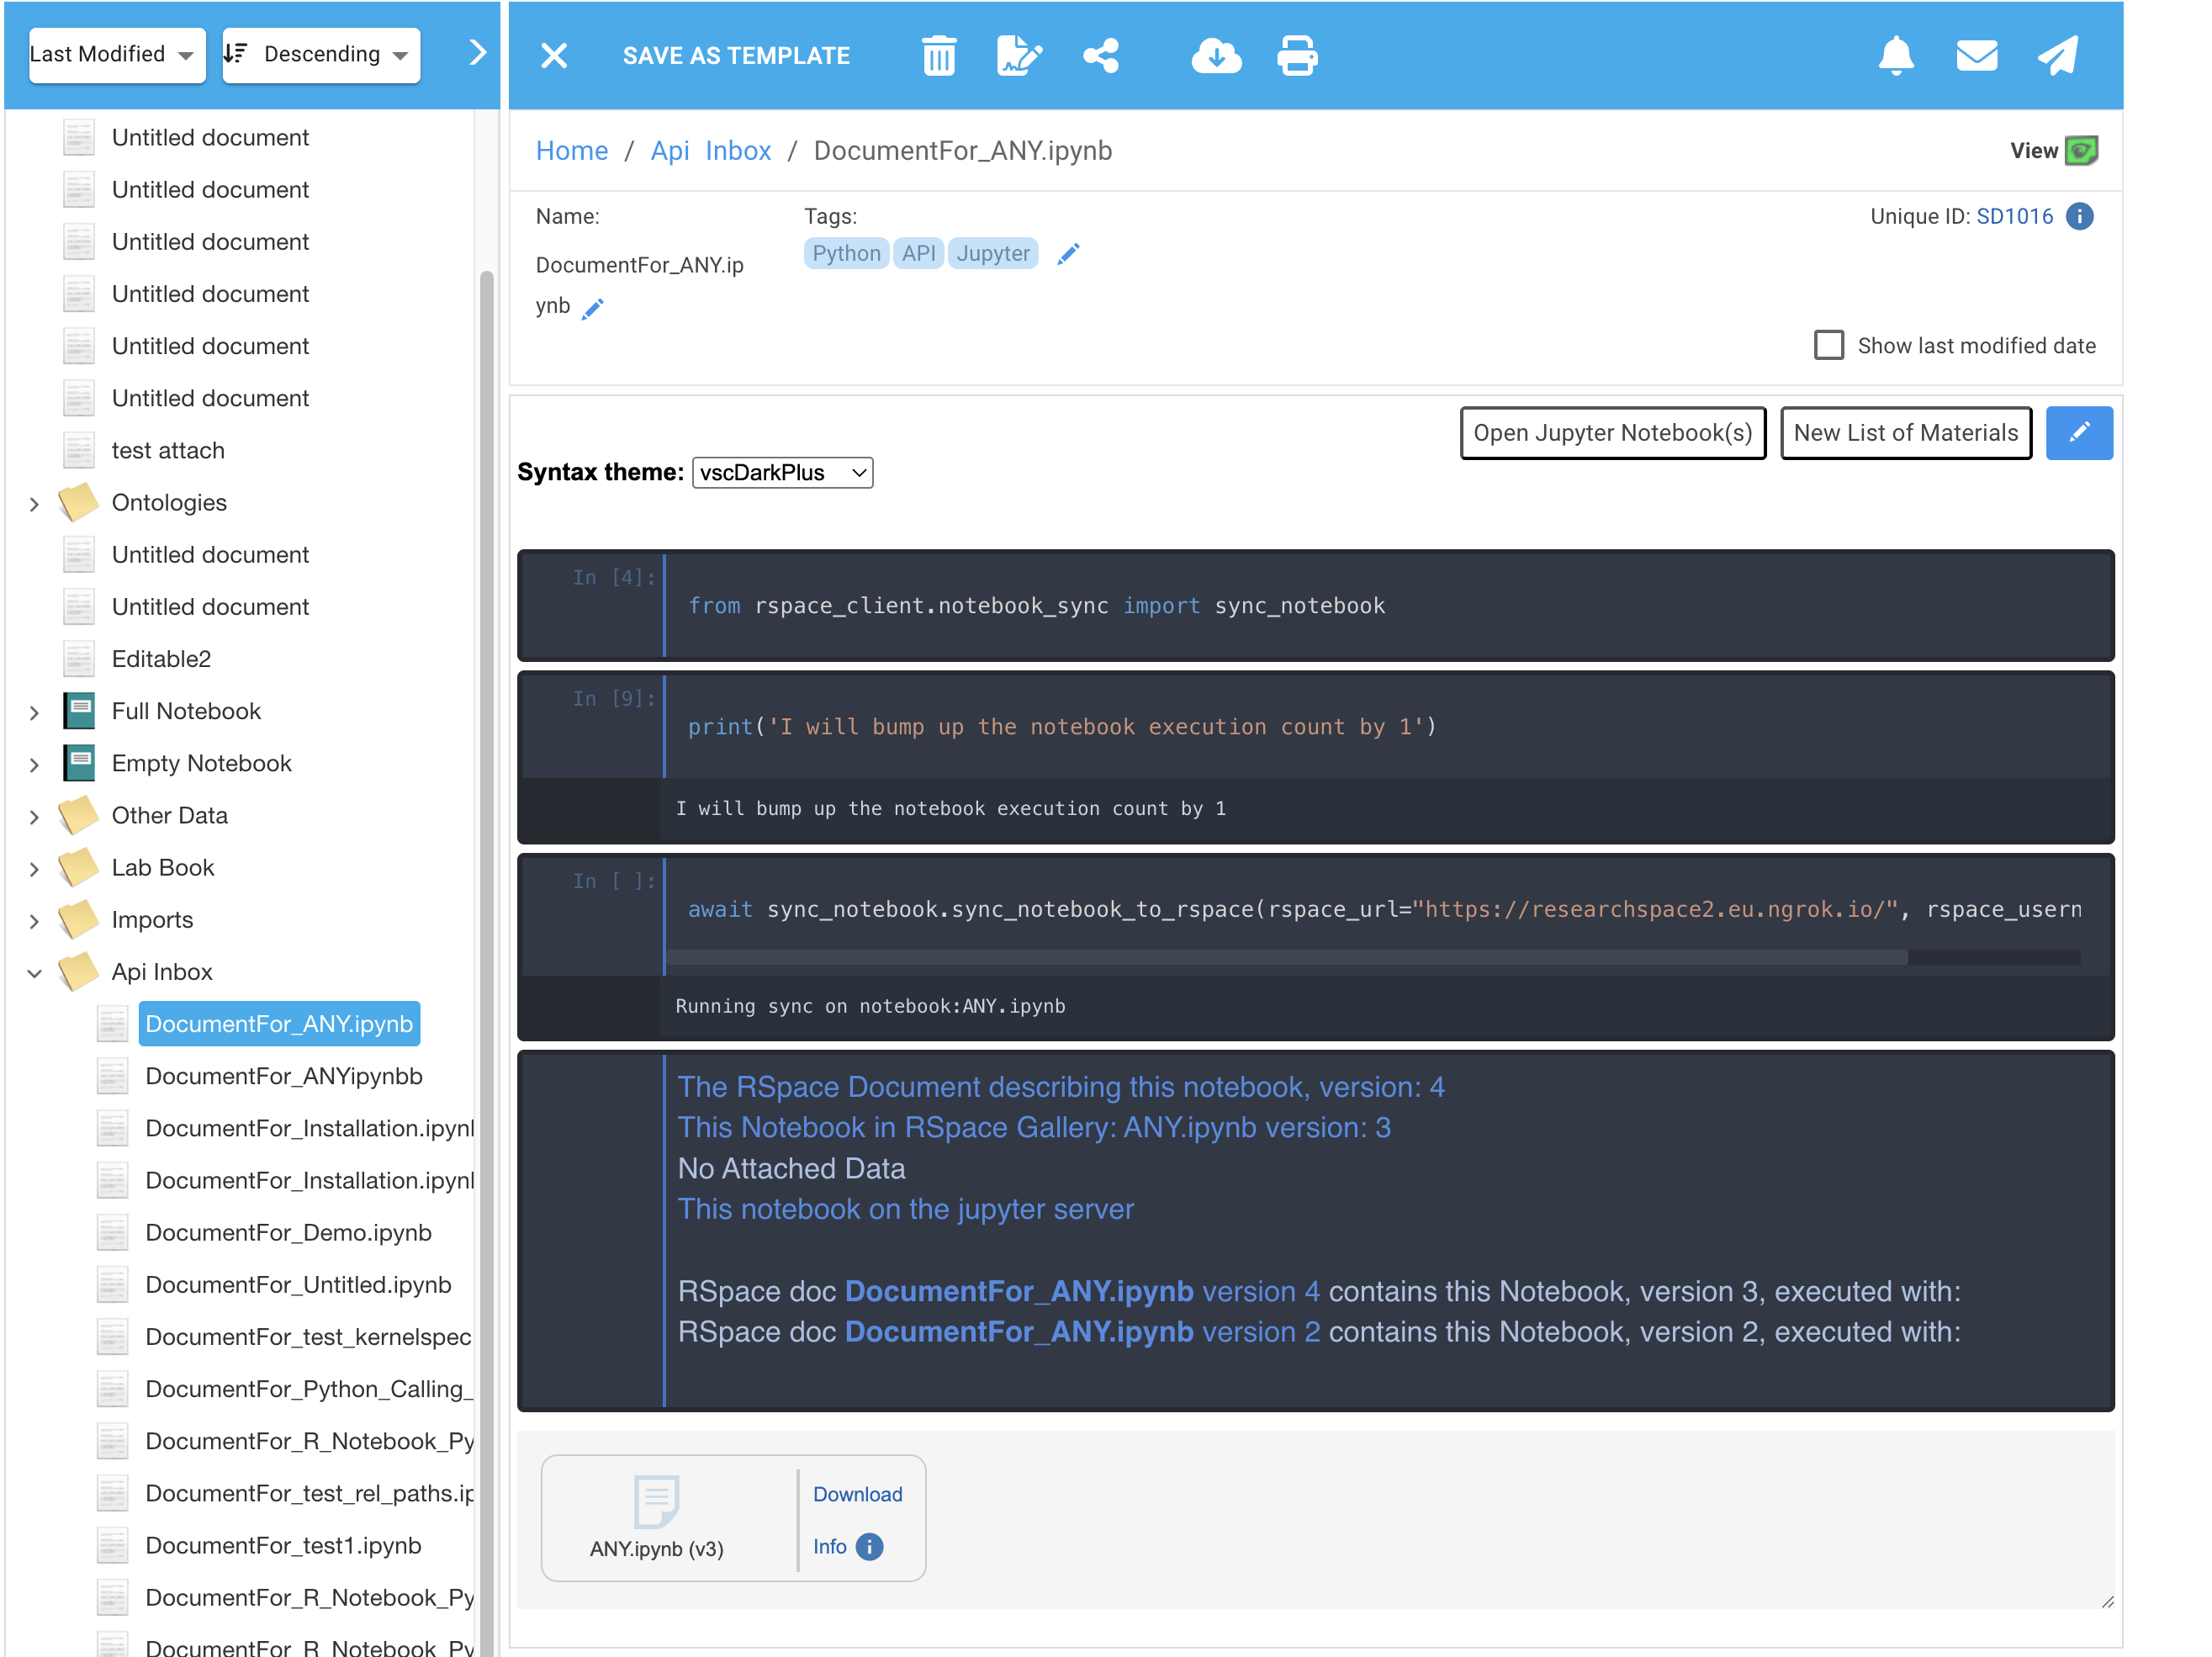The width and height of the screenshot is (2212, 1657).
Task: Click Open Jupyter Notebook(s) button
Action: coord(1612,433)
